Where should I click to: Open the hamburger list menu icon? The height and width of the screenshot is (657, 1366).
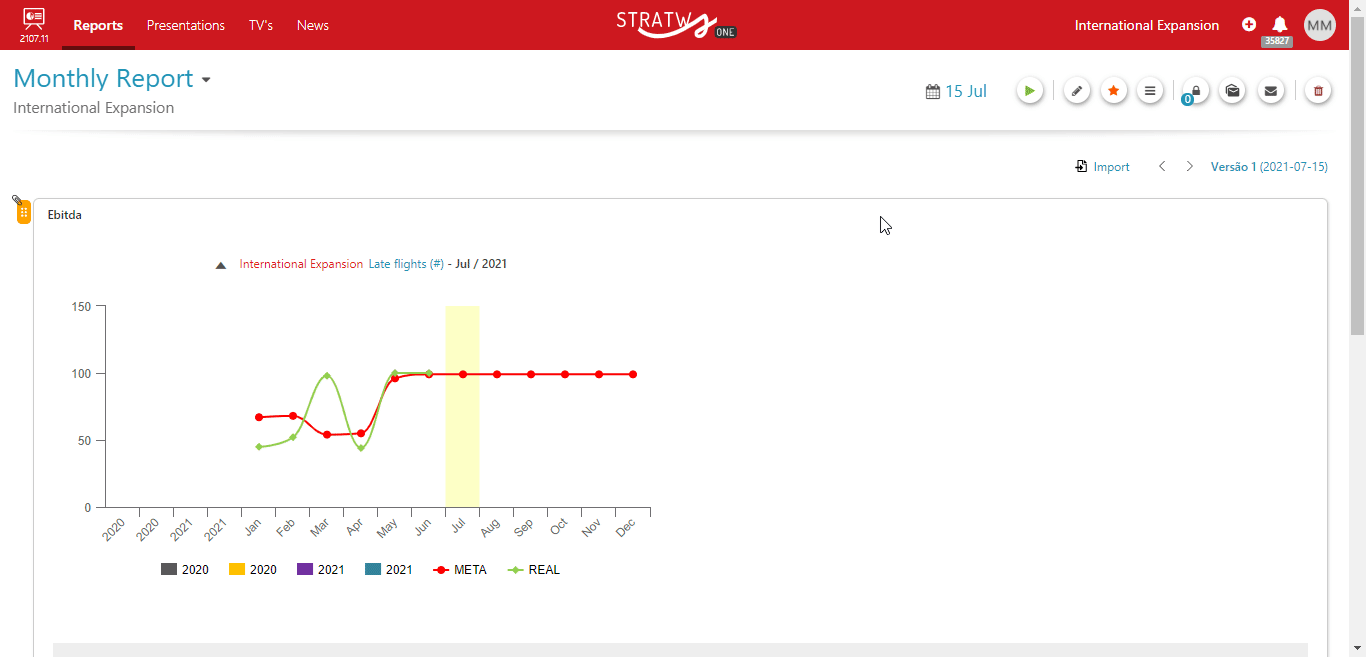[1150, 91]
